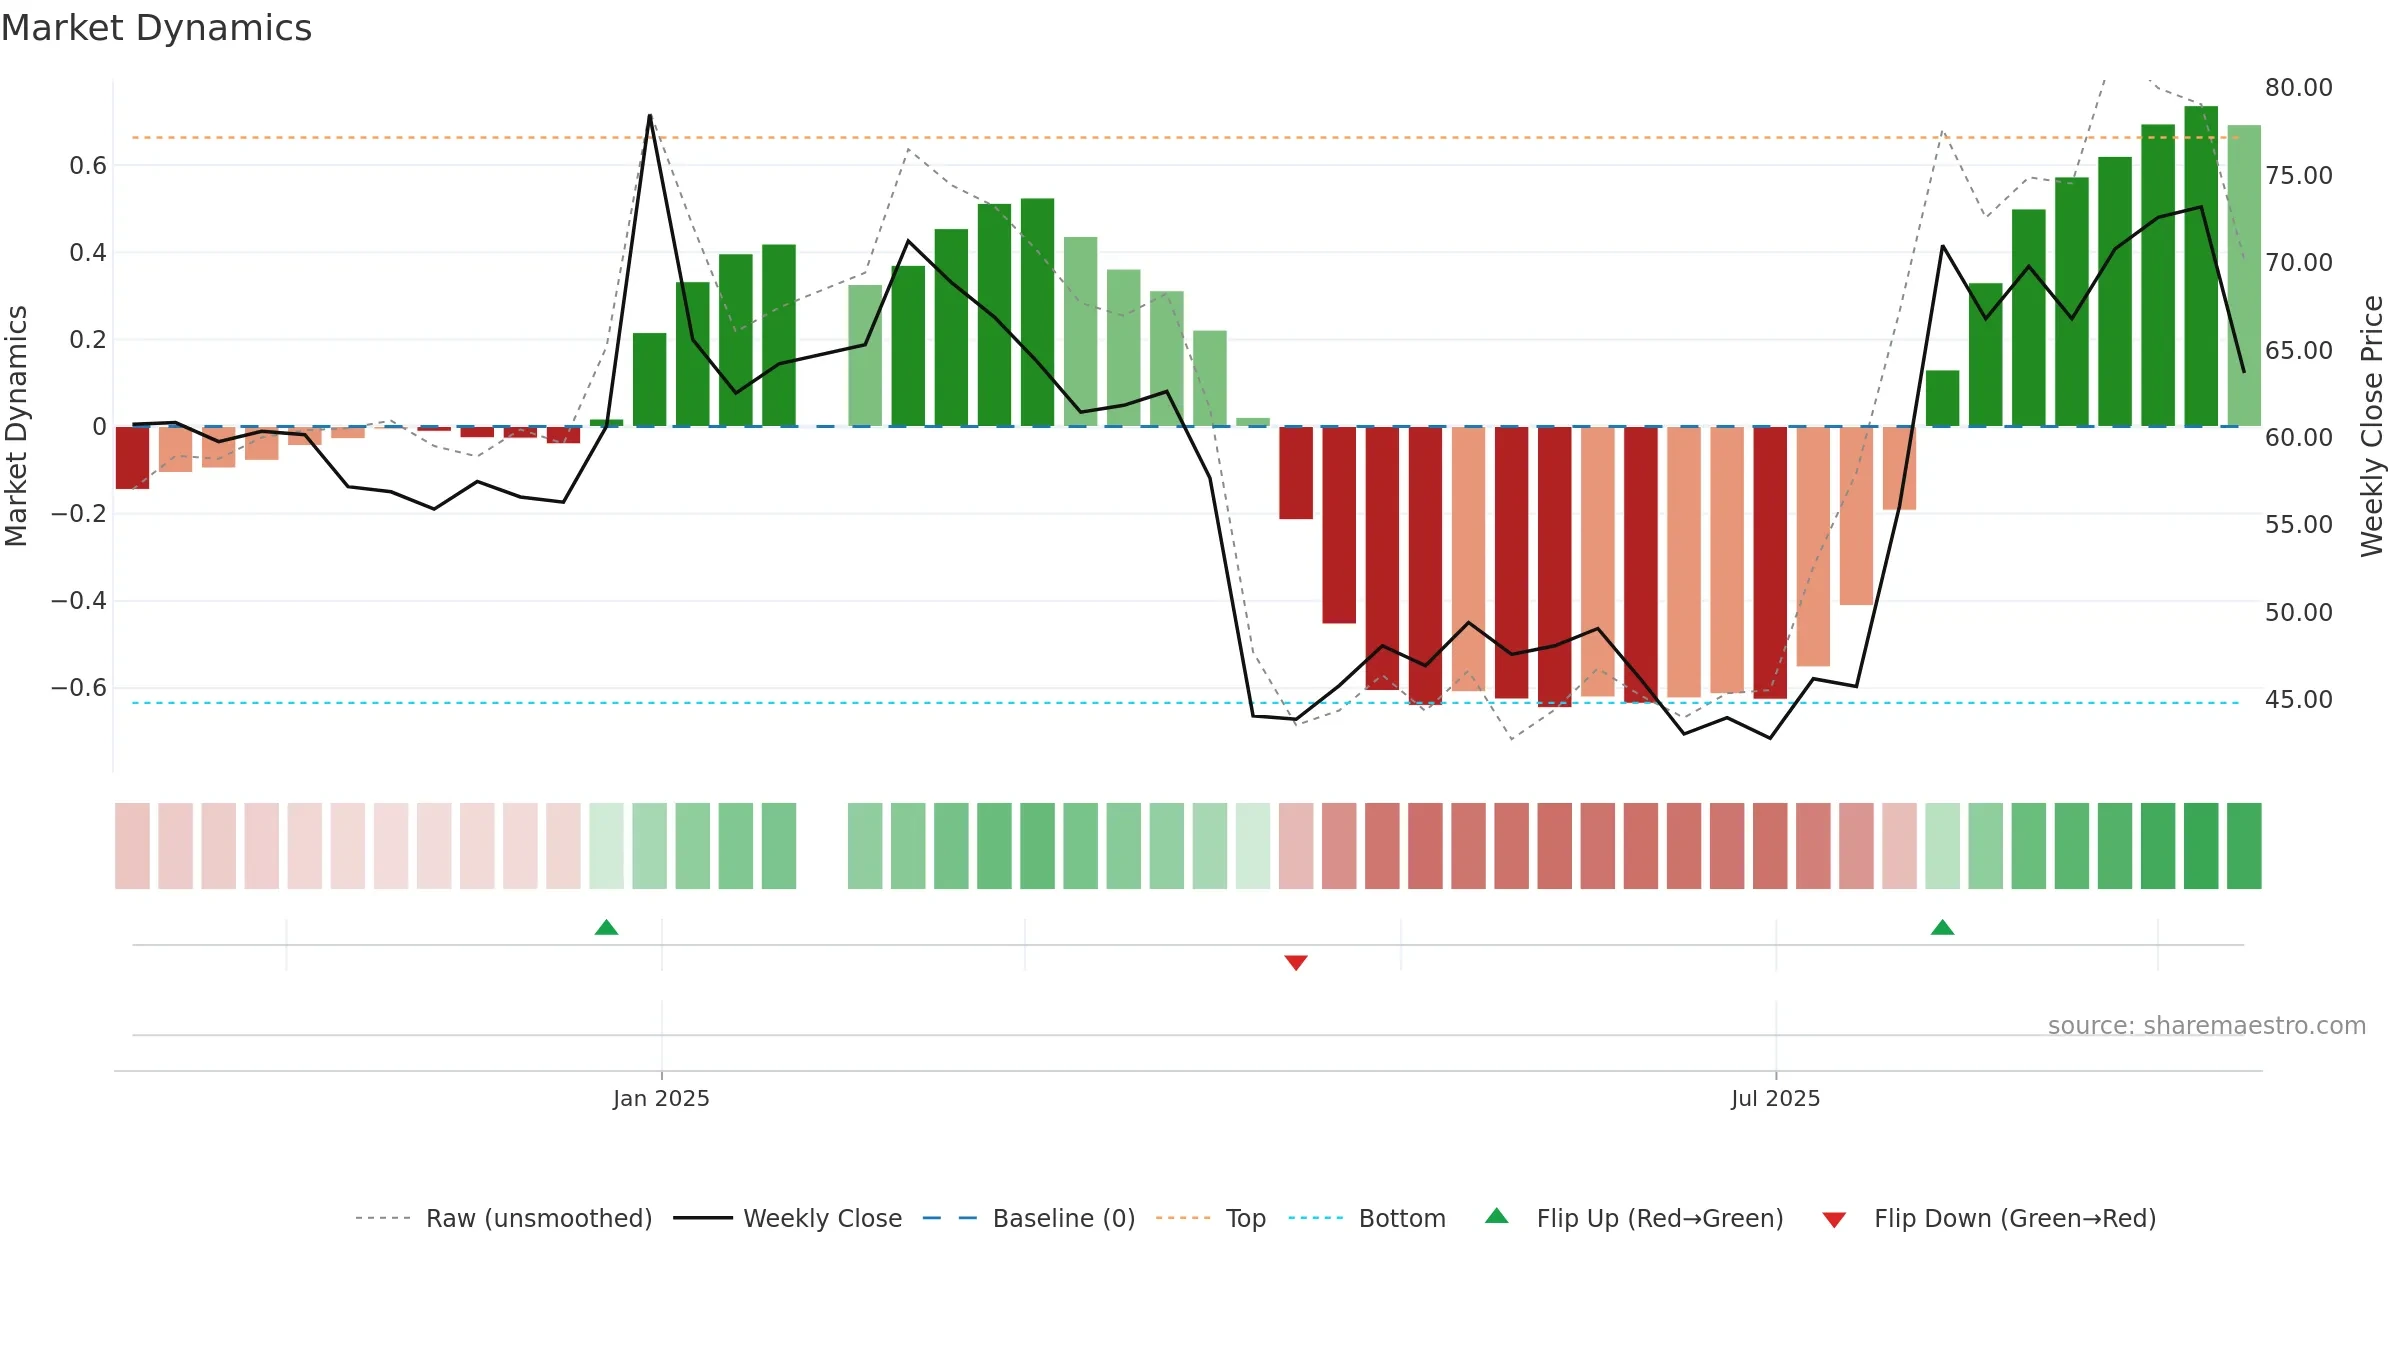Toggle the Flip Down (Green→Red) legend entry
The width and height of the screenshot is (2400, 1350).
coord(1988,1218)
